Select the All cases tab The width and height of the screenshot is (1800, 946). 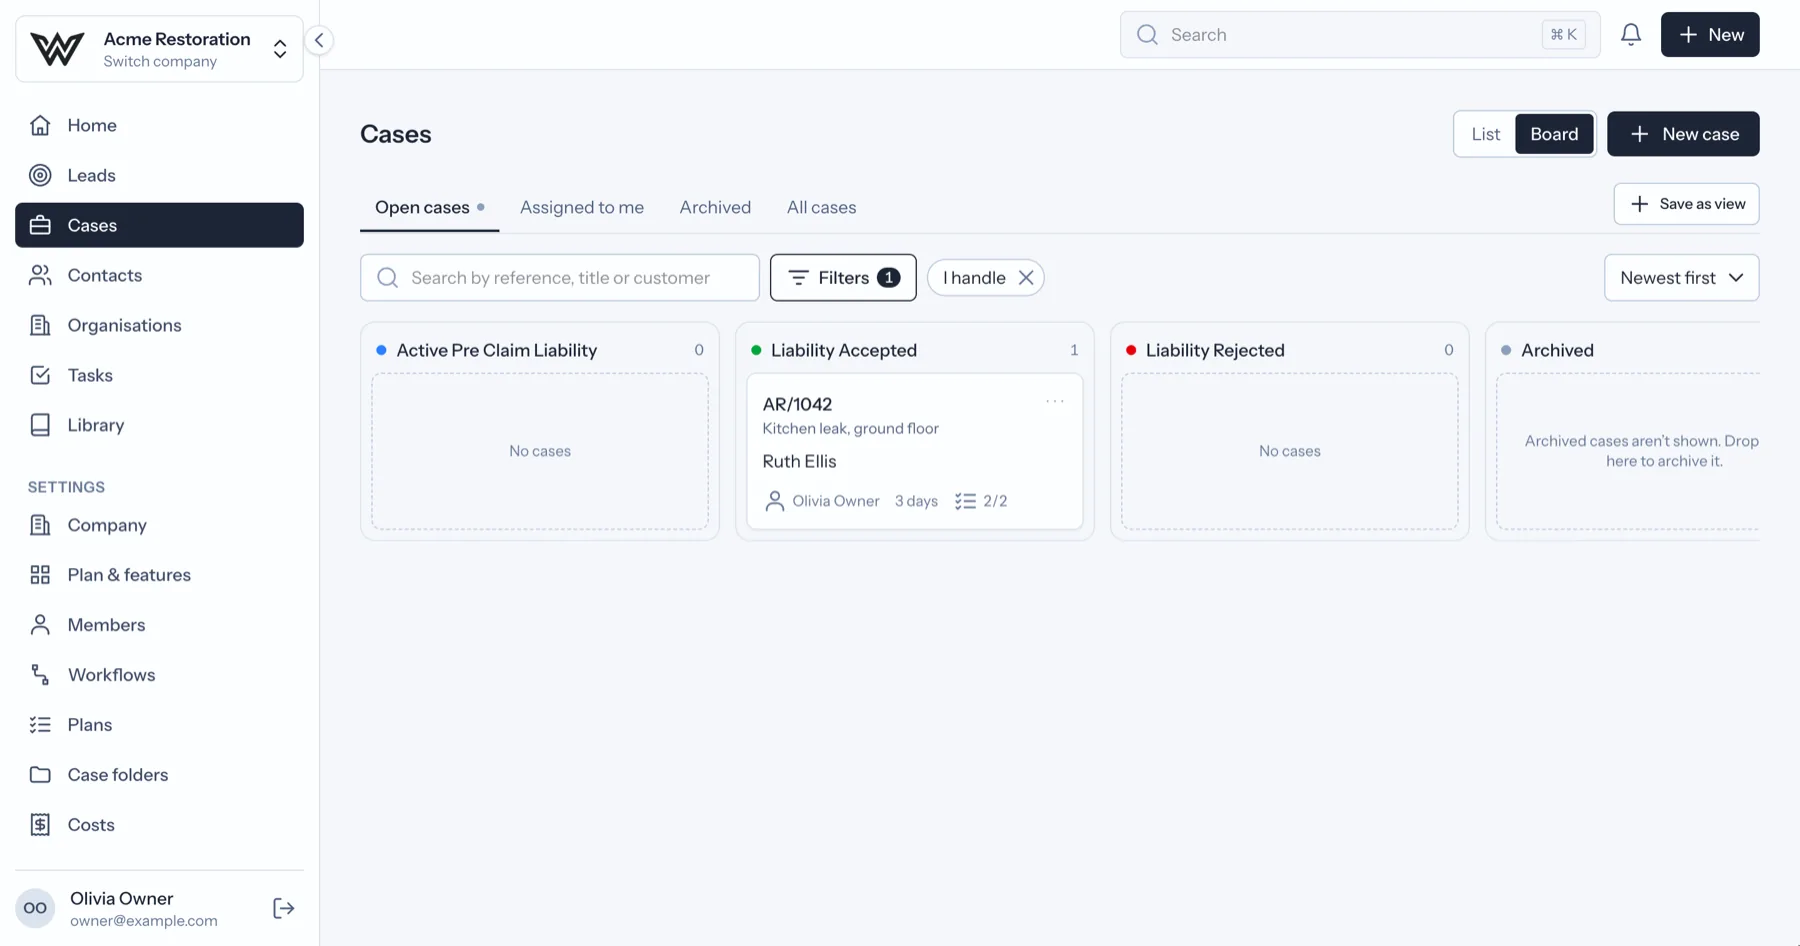coord(821,207)
